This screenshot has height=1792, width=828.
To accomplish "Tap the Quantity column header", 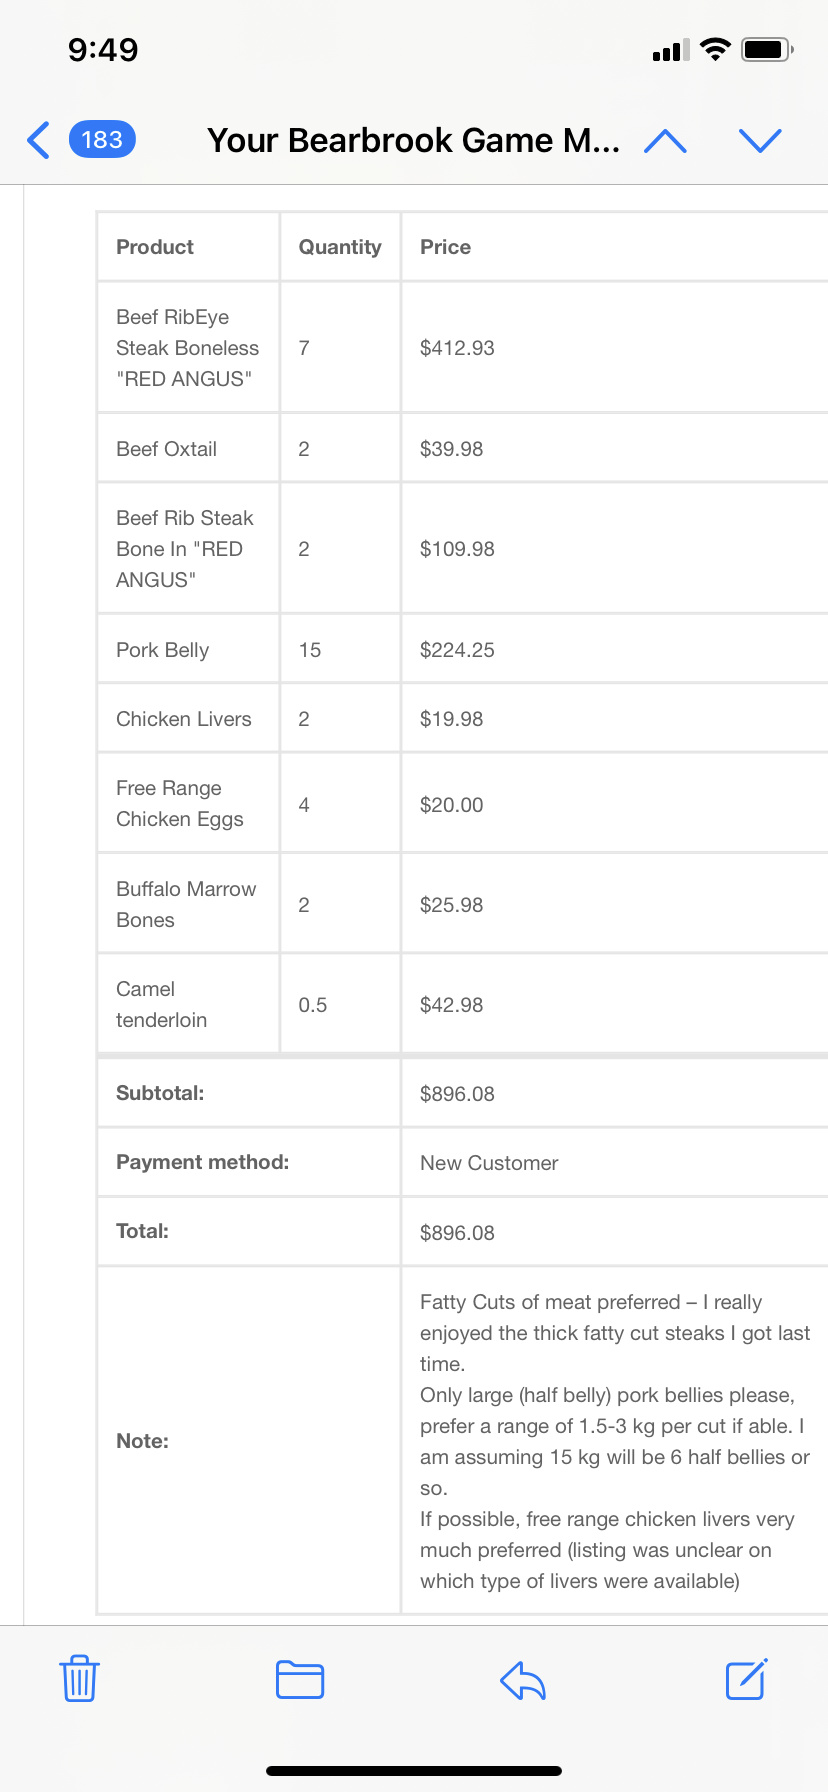I will coord(340,247).
